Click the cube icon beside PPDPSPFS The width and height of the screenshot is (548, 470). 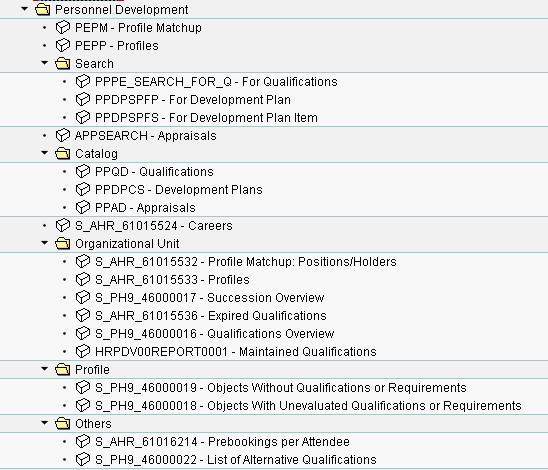pos(83,117)
